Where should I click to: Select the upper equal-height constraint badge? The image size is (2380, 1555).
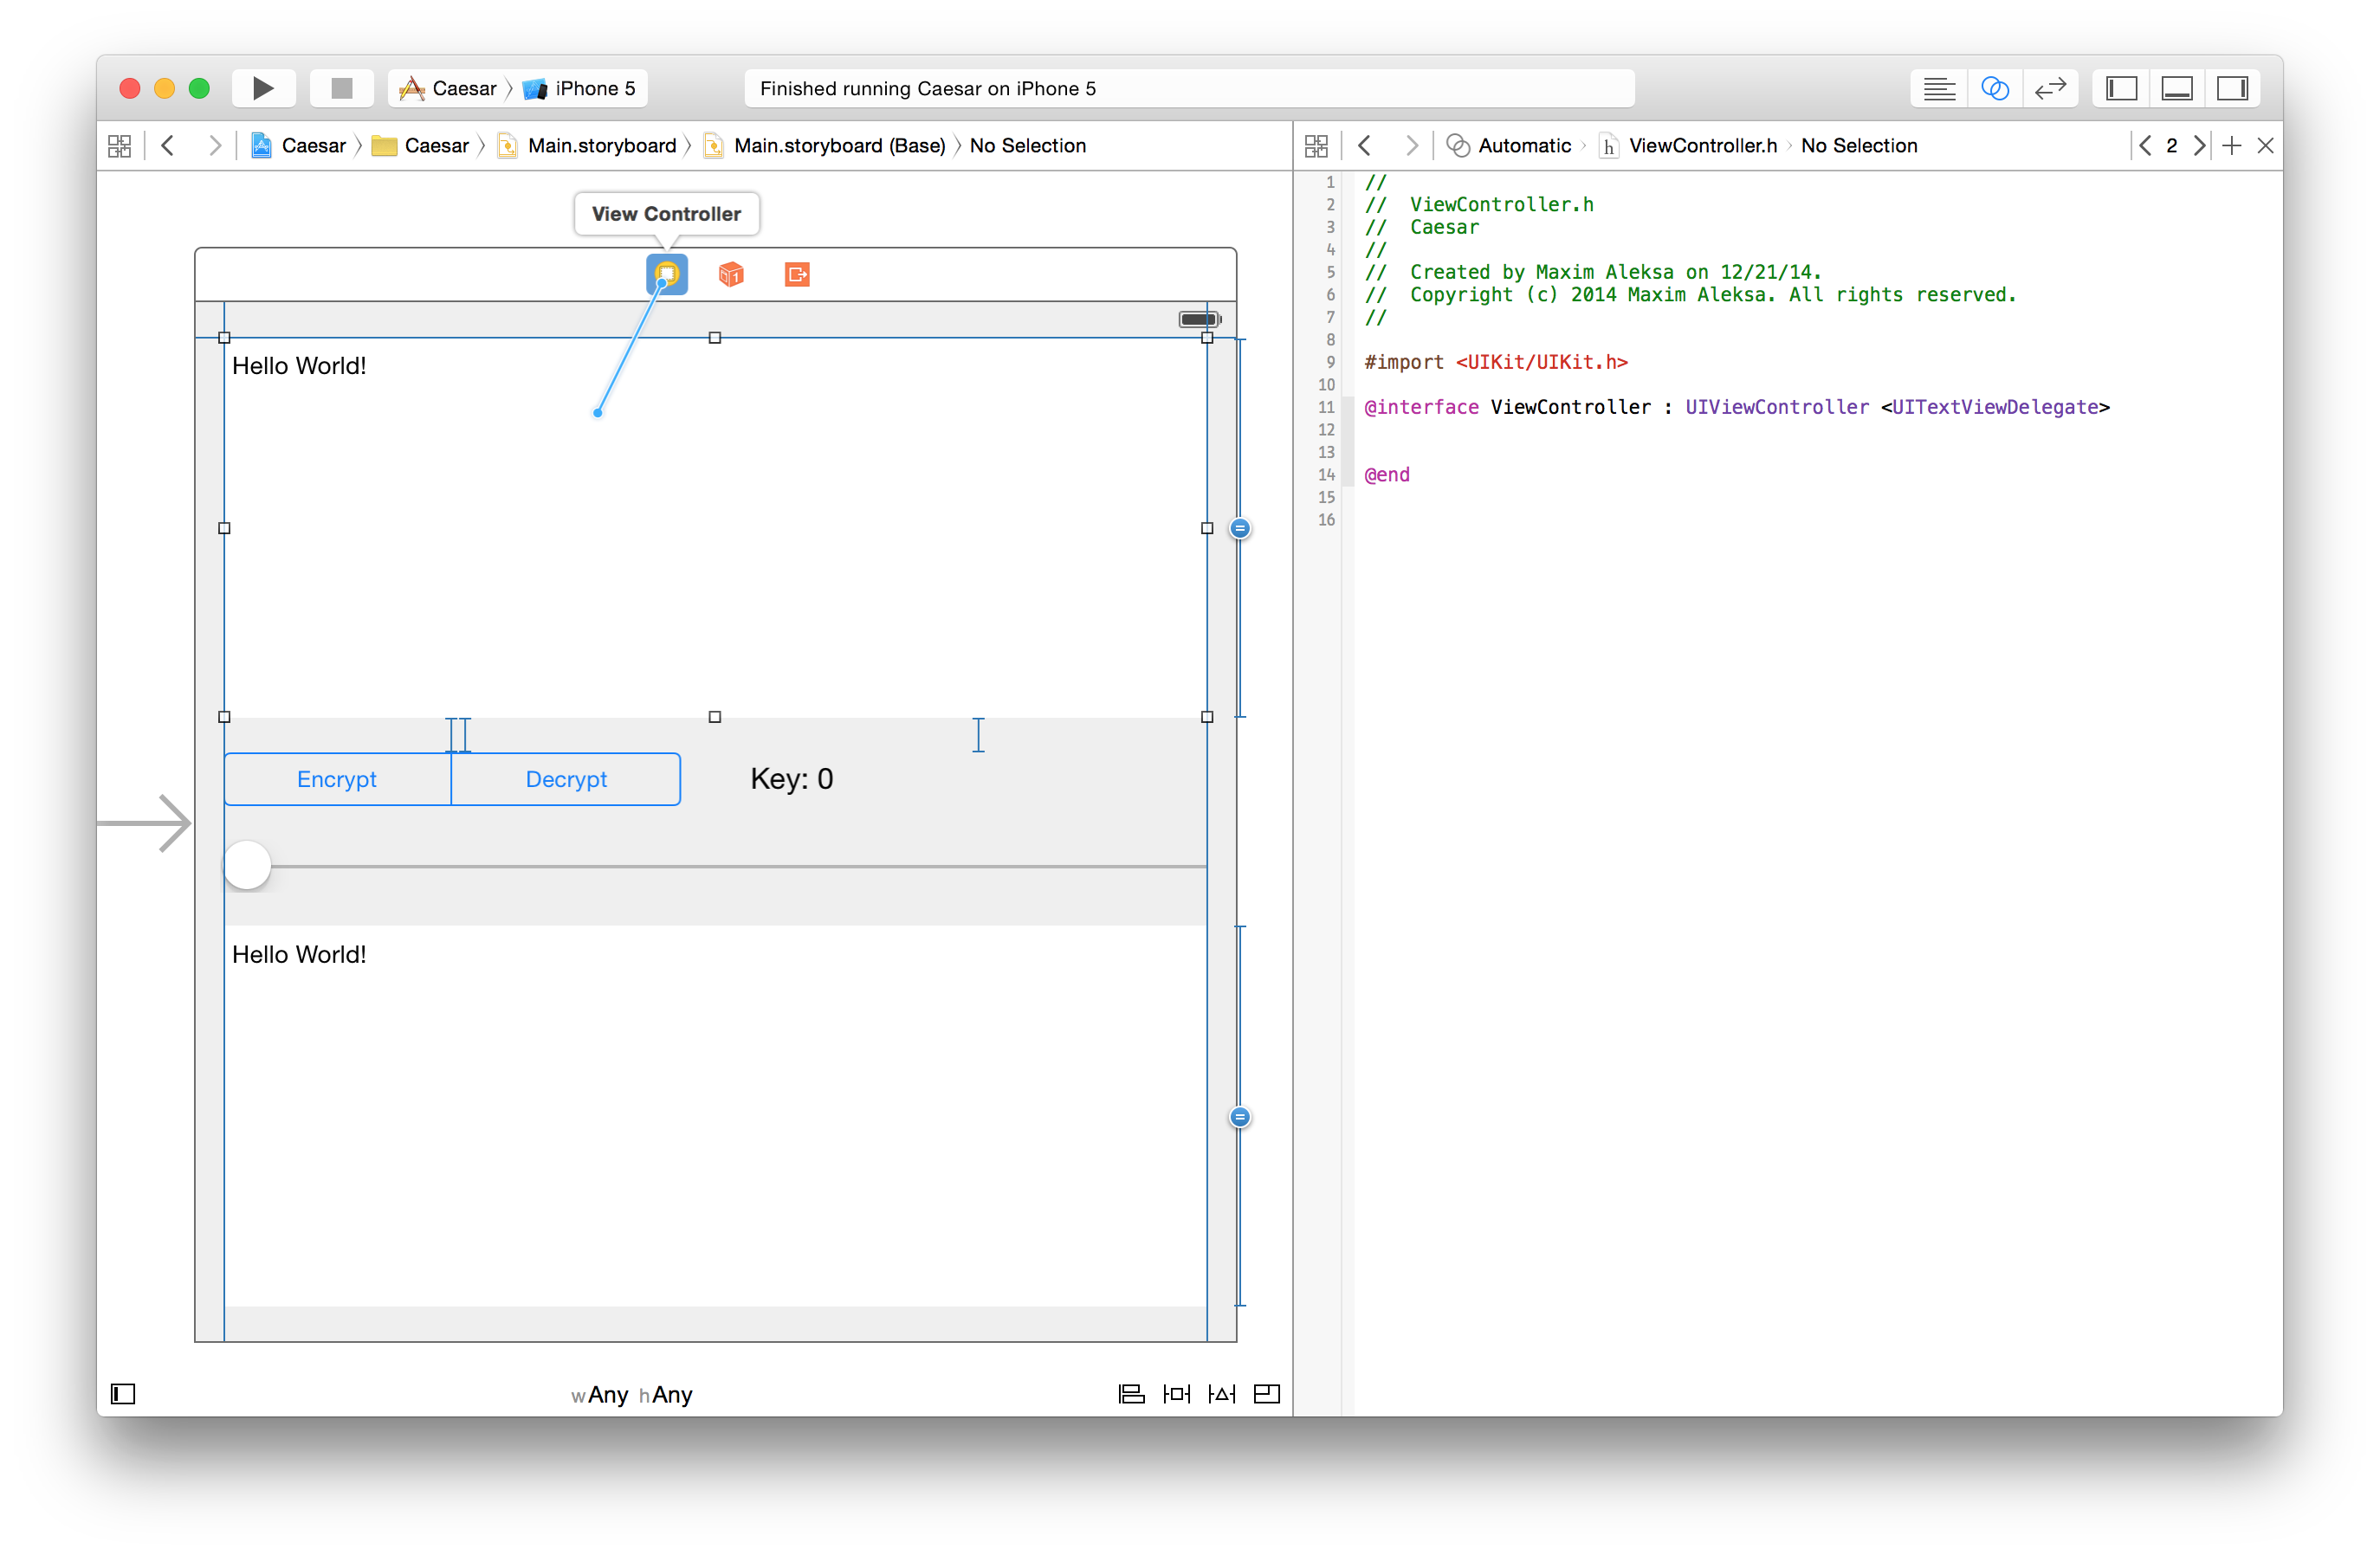pos(1239,528)
